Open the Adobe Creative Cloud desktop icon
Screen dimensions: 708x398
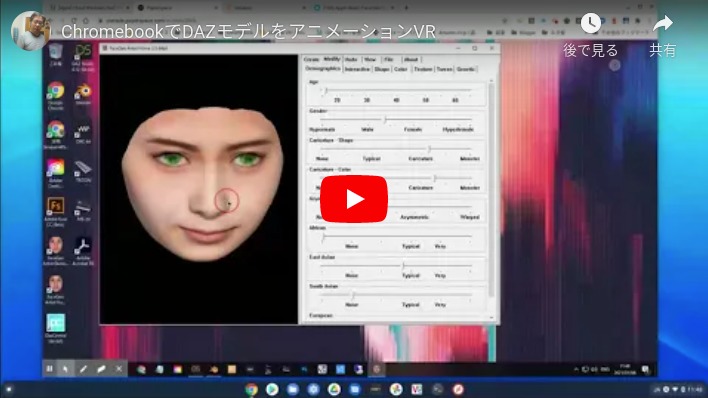pos(56,173)
